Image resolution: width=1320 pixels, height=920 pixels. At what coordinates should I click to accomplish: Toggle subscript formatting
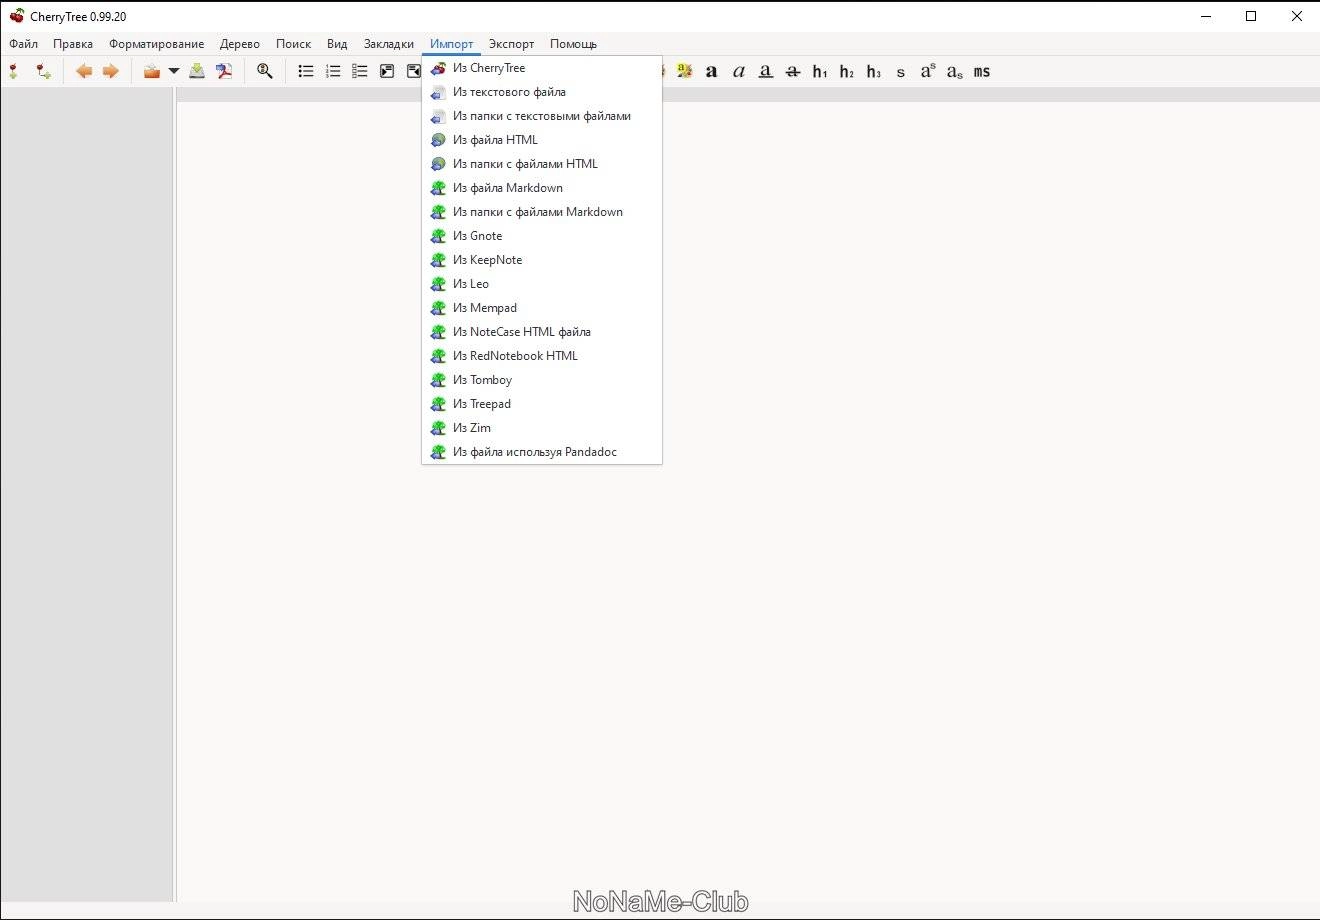[955, 71]
